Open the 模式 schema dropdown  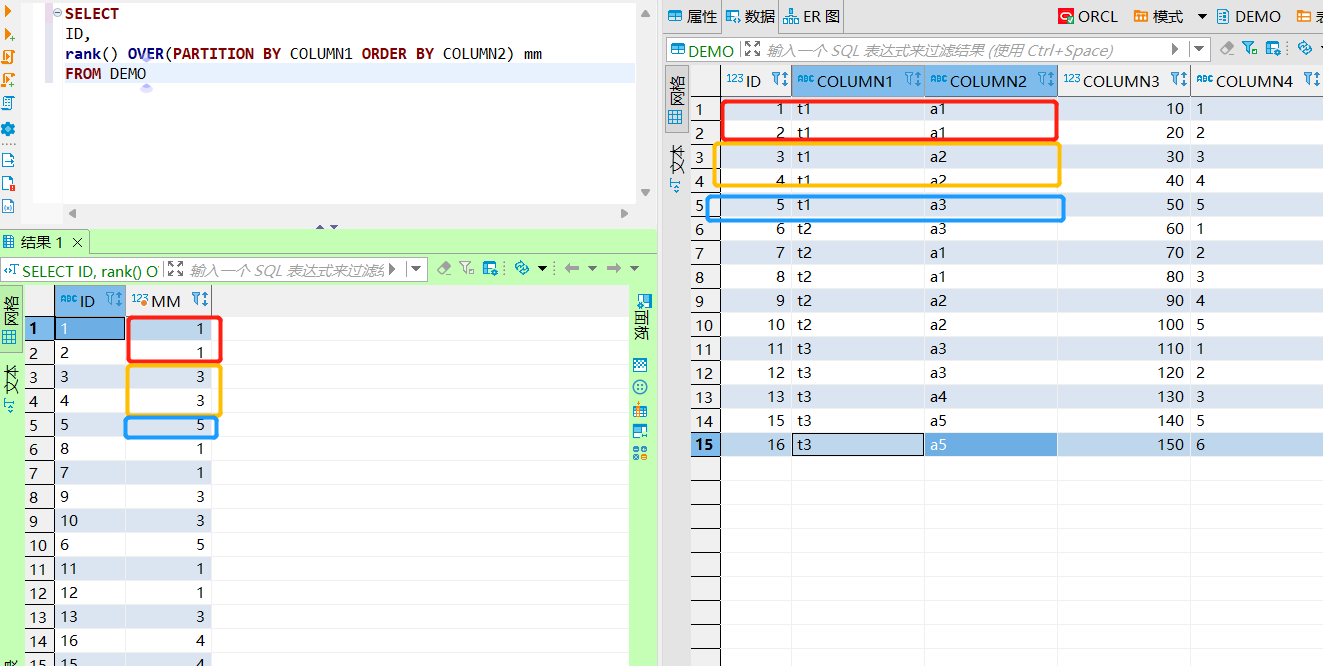click(x=1201, y=16)
